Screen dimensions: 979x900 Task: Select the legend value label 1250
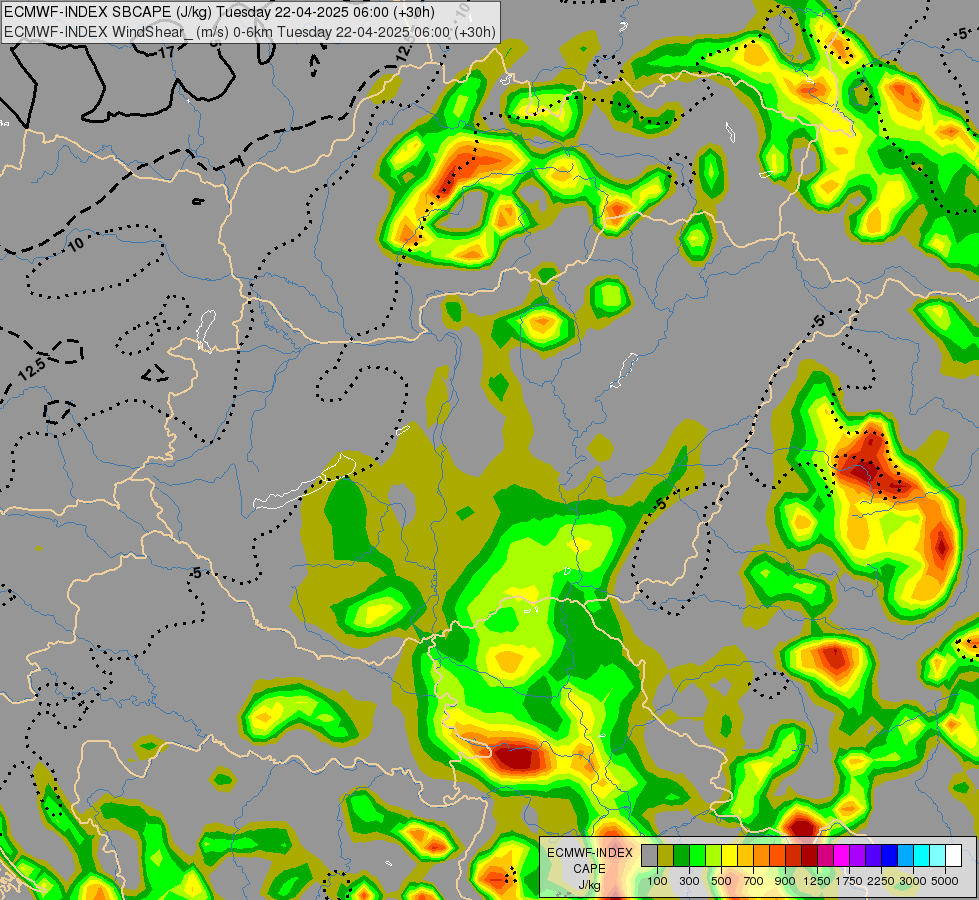(817, 881)
